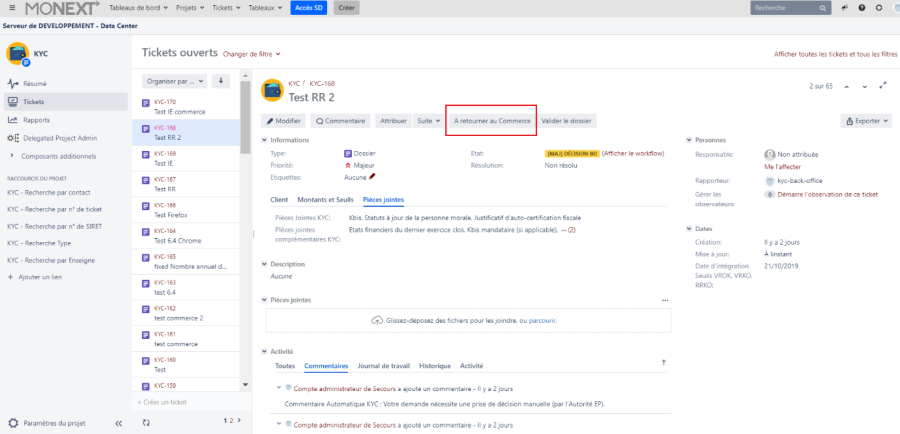900x434 pixels.
Task: Collapse the sidebar with double chevron
Action: point(118,422)
